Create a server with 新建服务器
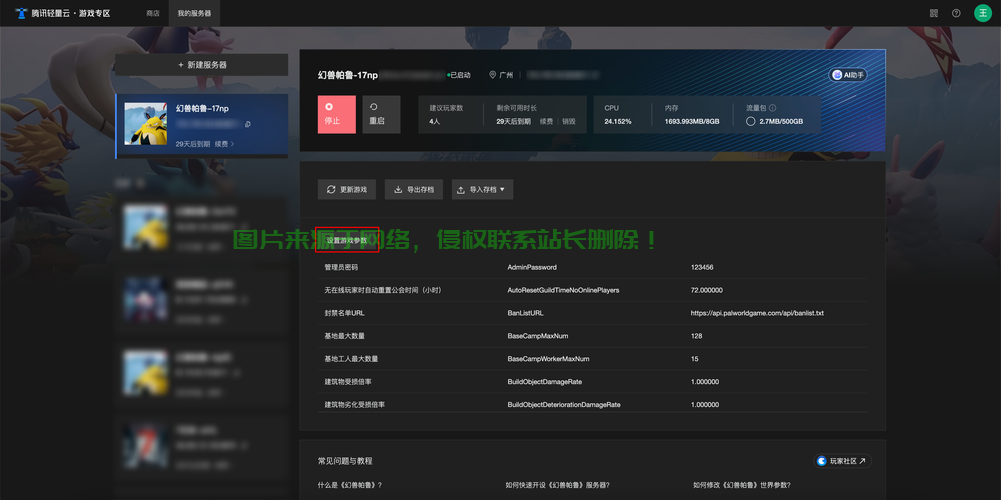This screenshot has height=500, width=1001. point(202,65)
